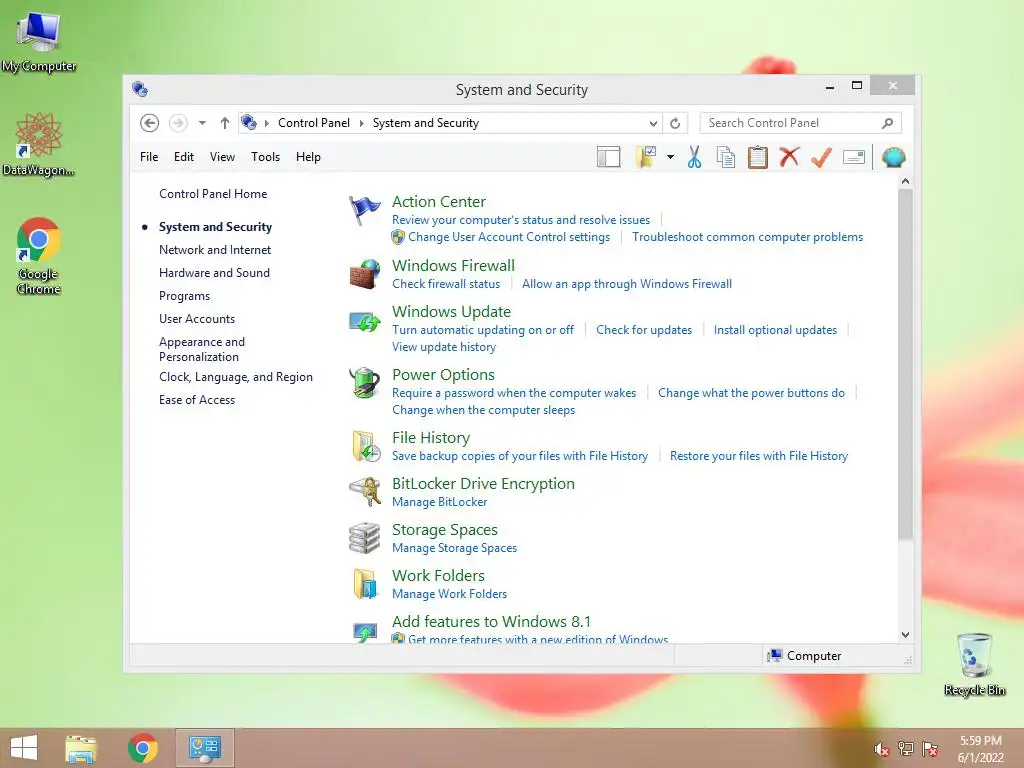Open Network and Internet category
The width and height of the screenshot is (1024, 768).
click(215, 249)
